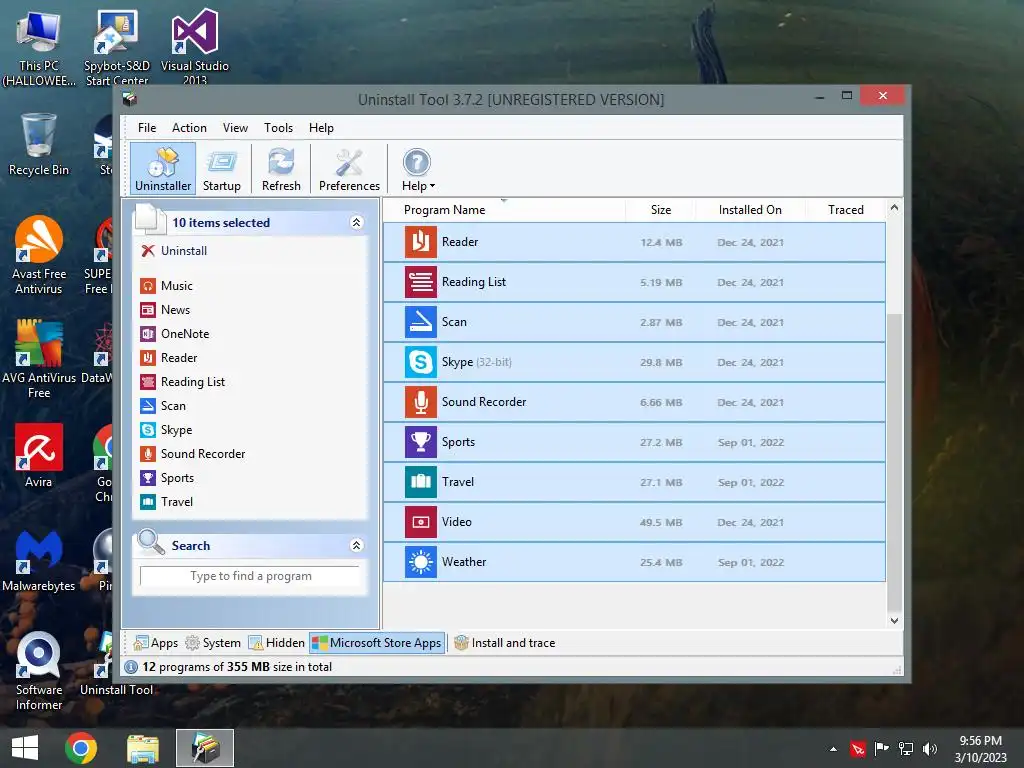The height and width of the screenshot is (768, 1024).
Task: Select the Scan app icon in program list
Action: pyautogui.click(x=421, y=322)
